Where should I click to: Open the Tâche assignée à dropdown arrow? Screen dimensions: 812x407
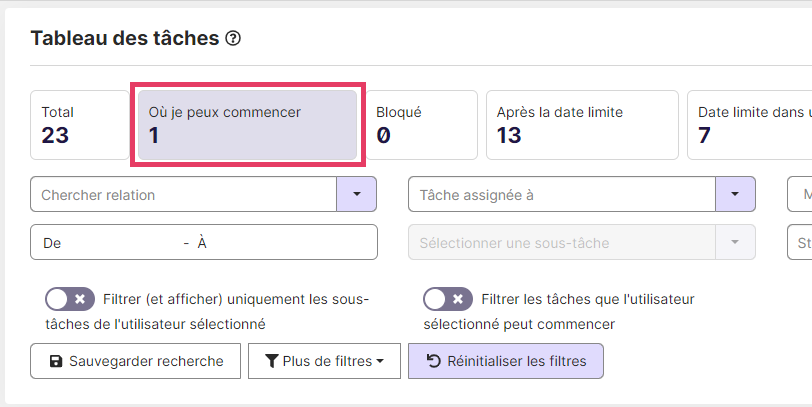tap(735, 194)
